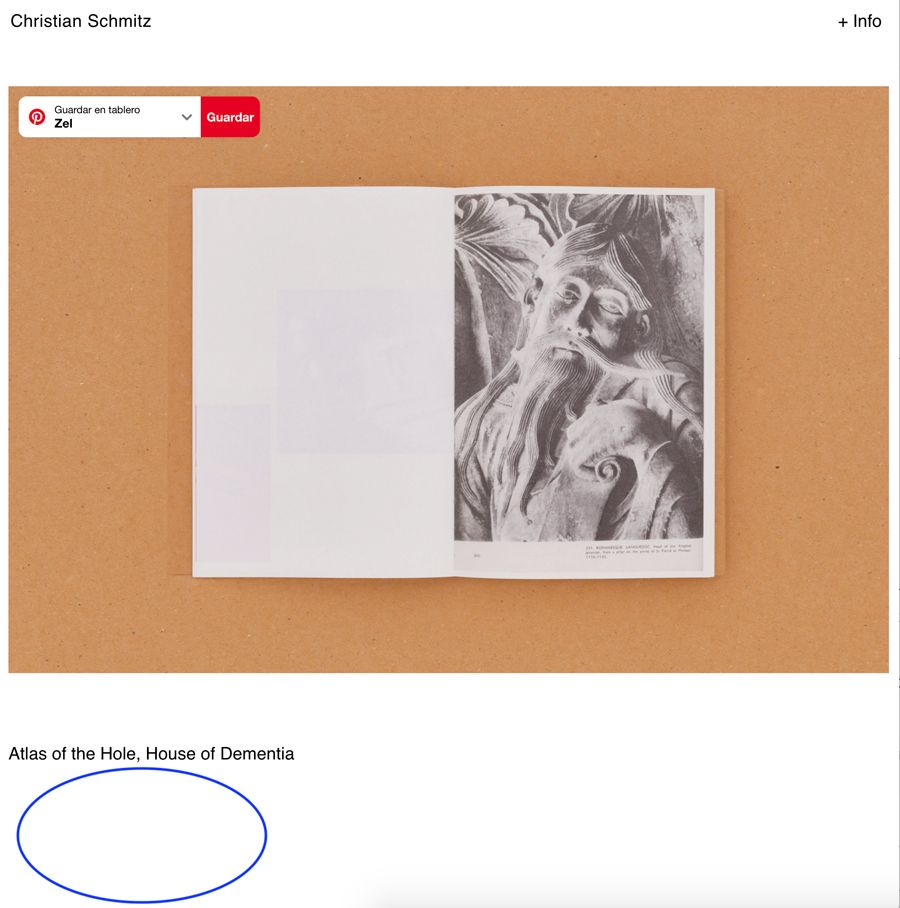The height and width of the screenshot is (908, 900).
Task: Click inside the blue ellipse outline
Action: [x=142, y=835]
